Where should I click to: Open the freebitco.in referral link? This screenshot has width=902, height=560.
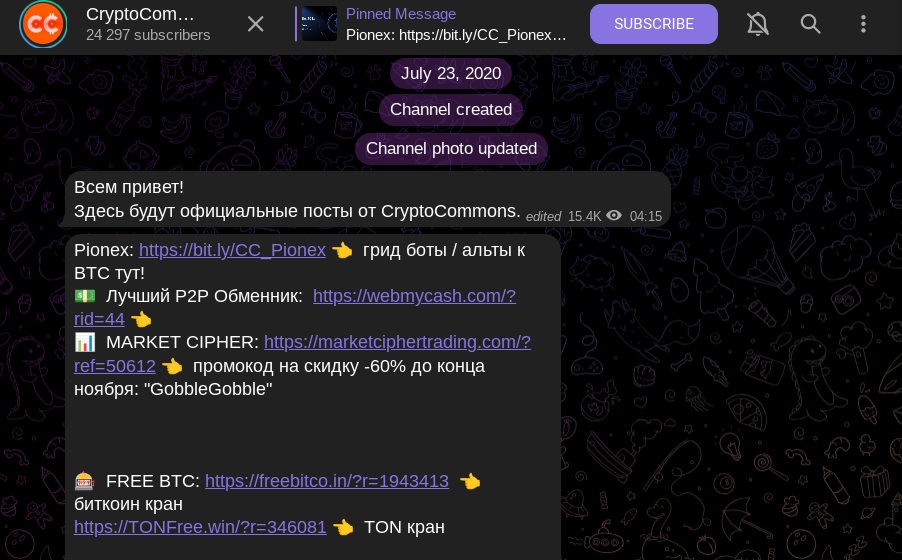tap(327, 481)
